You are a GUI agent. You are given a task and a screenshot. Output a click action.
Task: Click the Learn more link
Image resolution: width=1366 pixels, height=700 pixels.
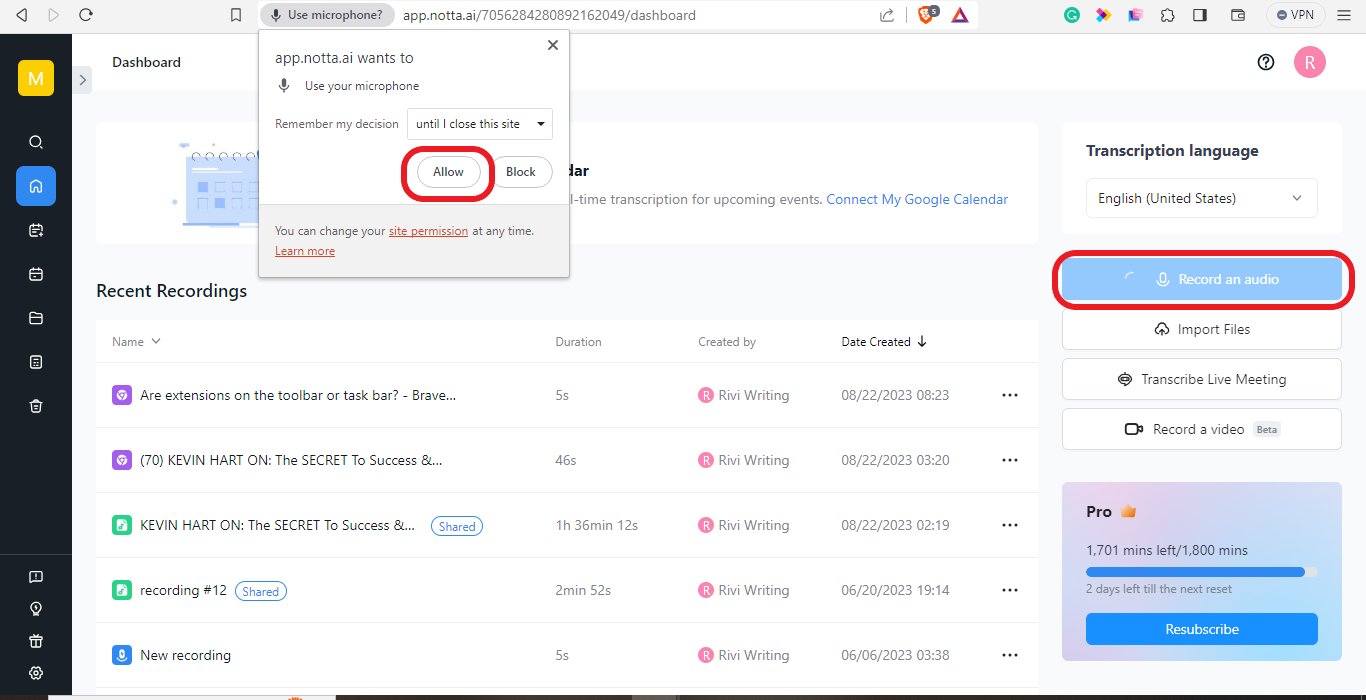point(305,251)
